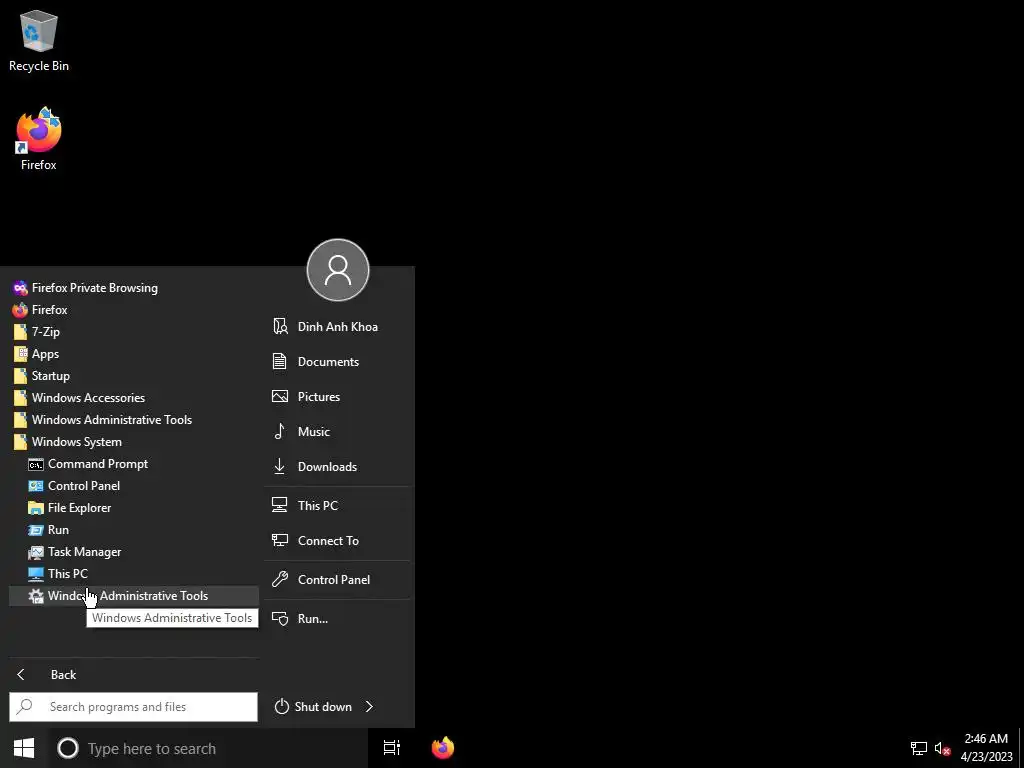The height and width of the screenshot is (768, 1024).
Task: Open This PC in the right pane
Action: pos(338,505)
